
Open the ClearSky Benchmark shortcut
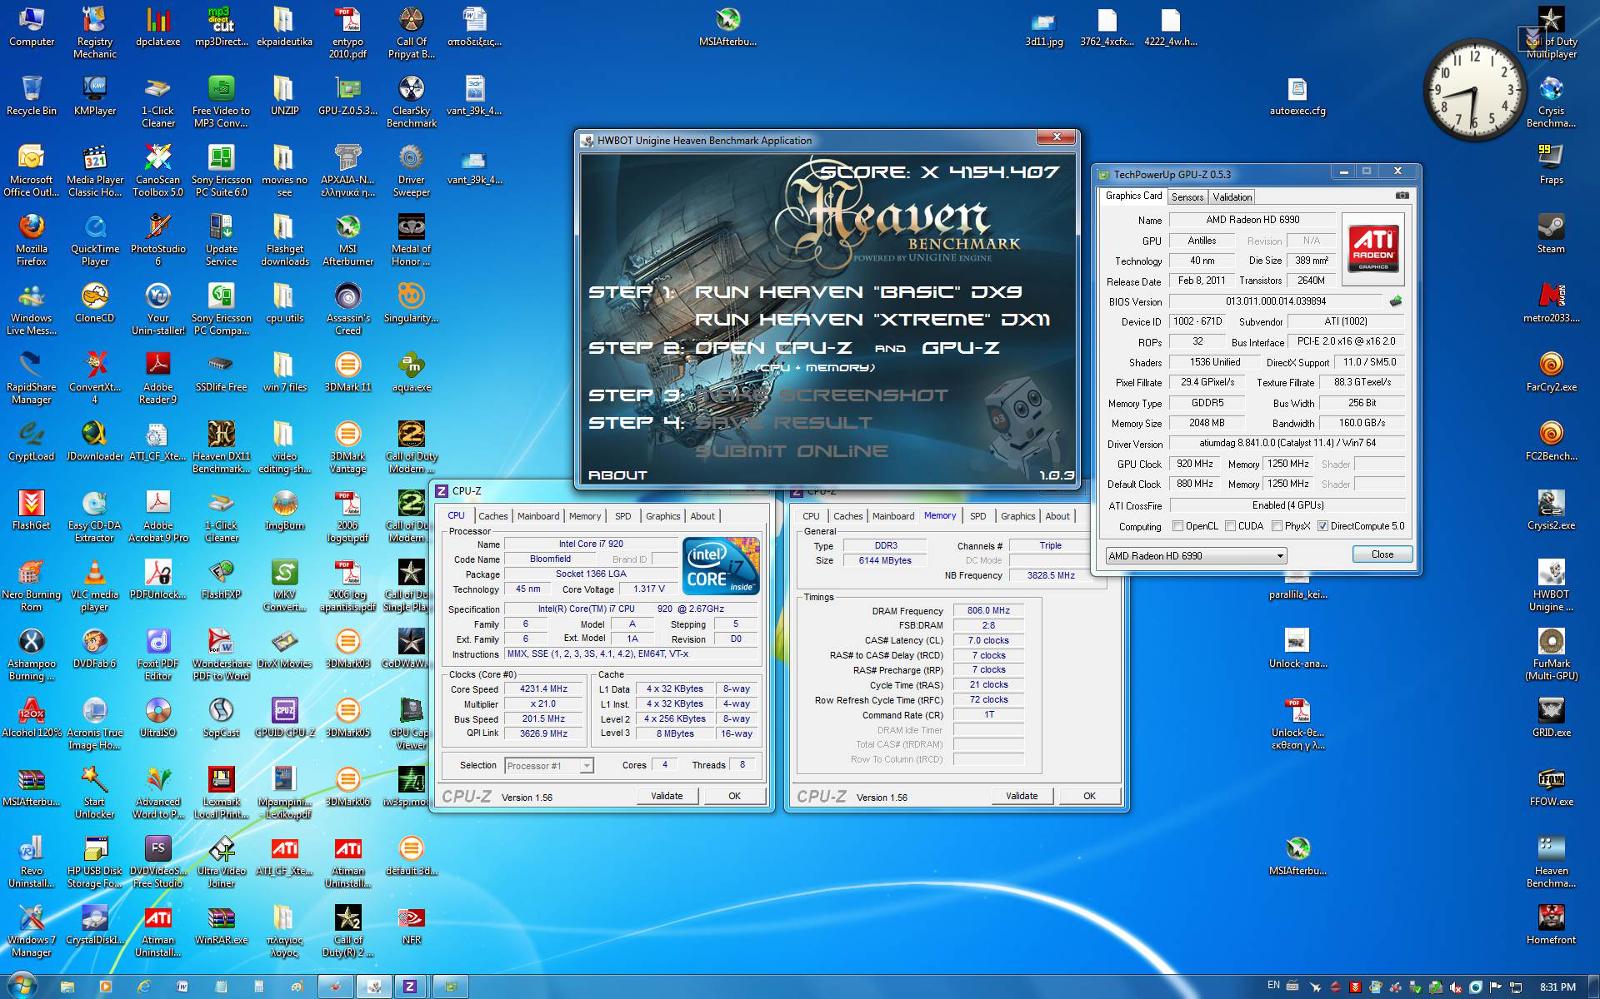411,102
